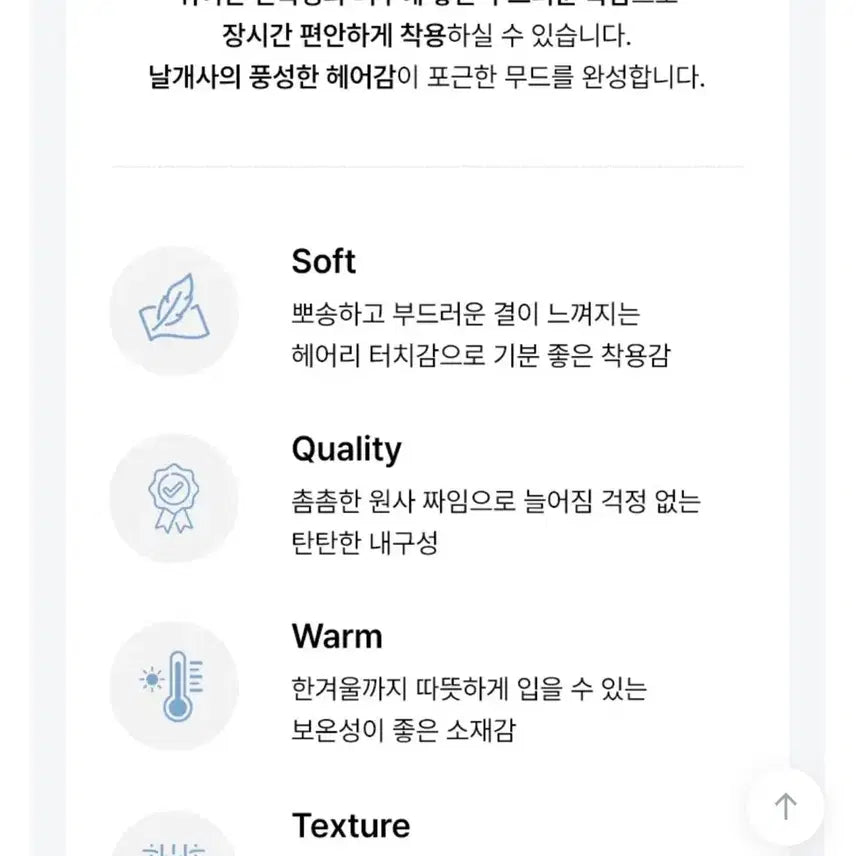
Task: Click the text line '헤어리 터치감으로 기분 좋은 착용감'
Action: [x=480, y=356]
